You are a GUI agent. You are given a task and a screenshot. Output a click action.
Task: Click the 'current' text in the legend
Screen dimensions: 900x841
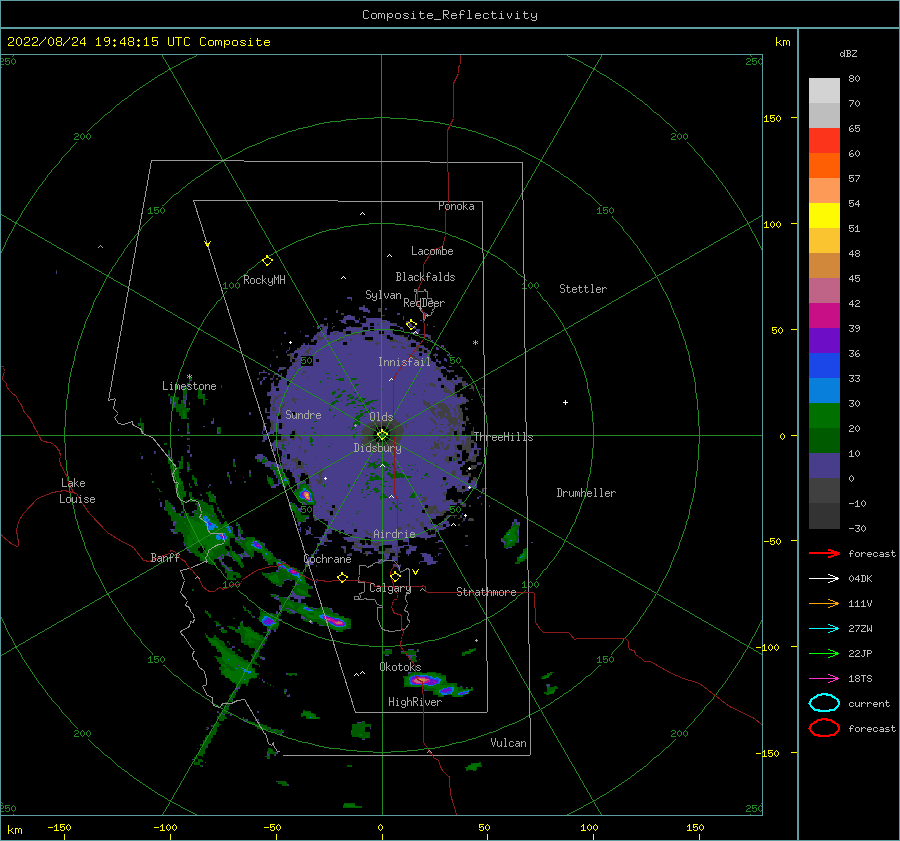pyautogui.click(x=869, y=703)
